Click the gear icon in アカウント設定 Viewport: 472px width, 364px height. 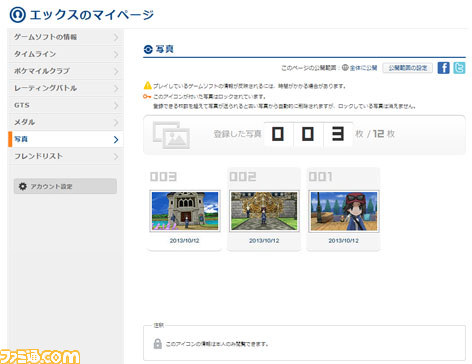pyautogui.click(x=23, y=186)
